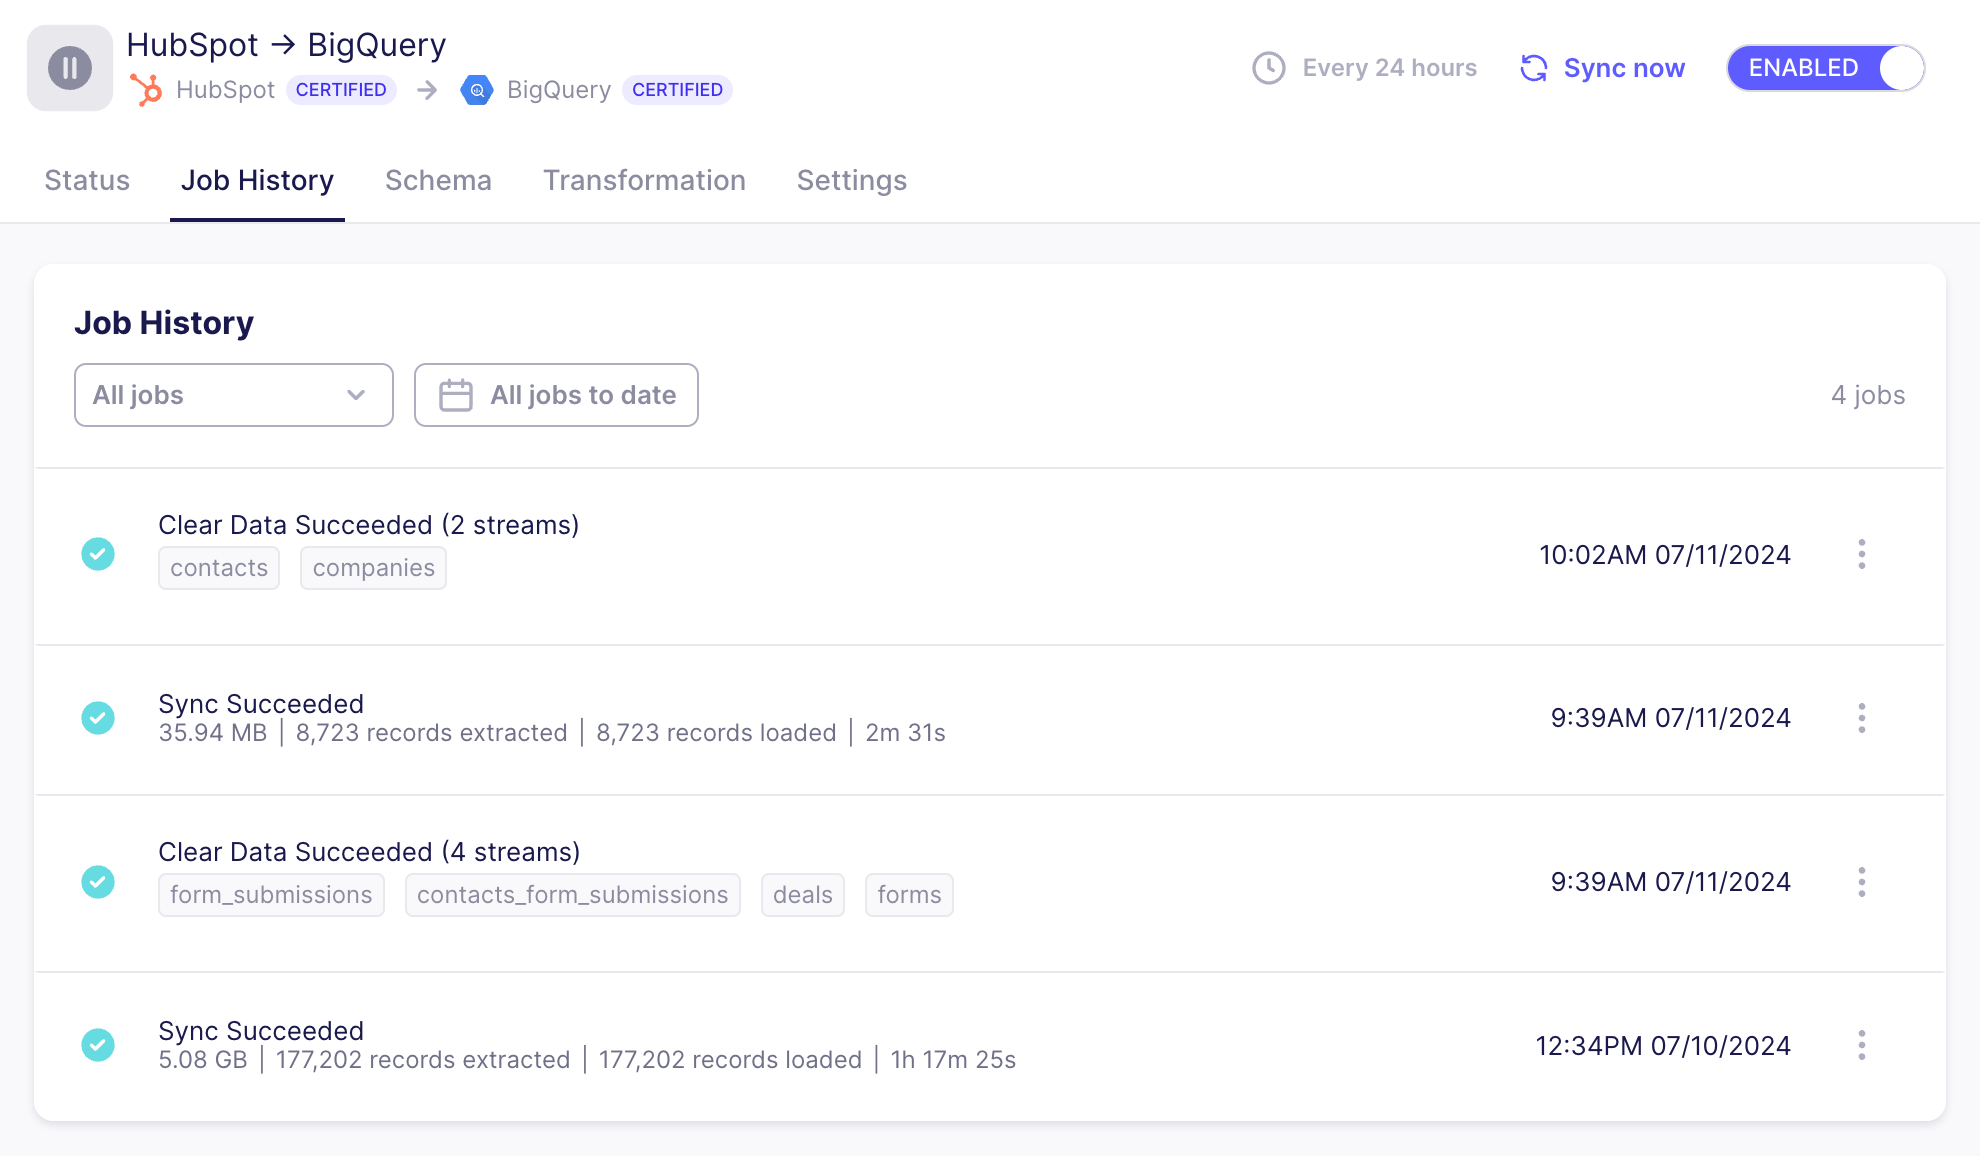Click the CERTIFIED badge next to HubSpot
1980x1156 pixels.
point(341,89)
